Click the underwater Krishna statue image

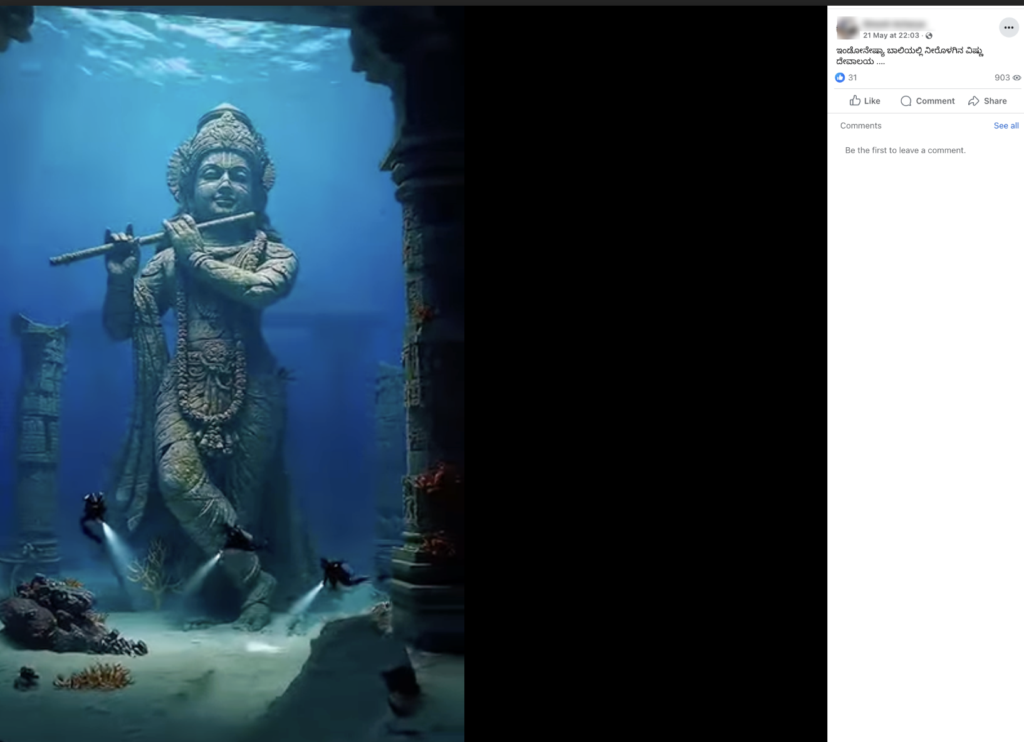click(x=232, y=374)
